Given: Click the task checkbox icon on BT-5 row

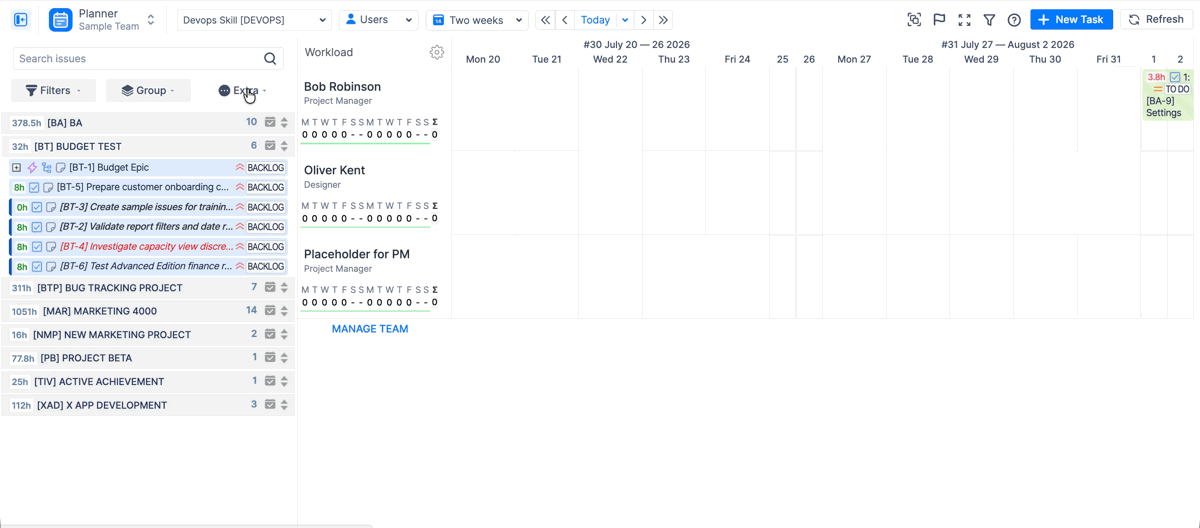Looking at the screenshot, I should click(34, 187).
